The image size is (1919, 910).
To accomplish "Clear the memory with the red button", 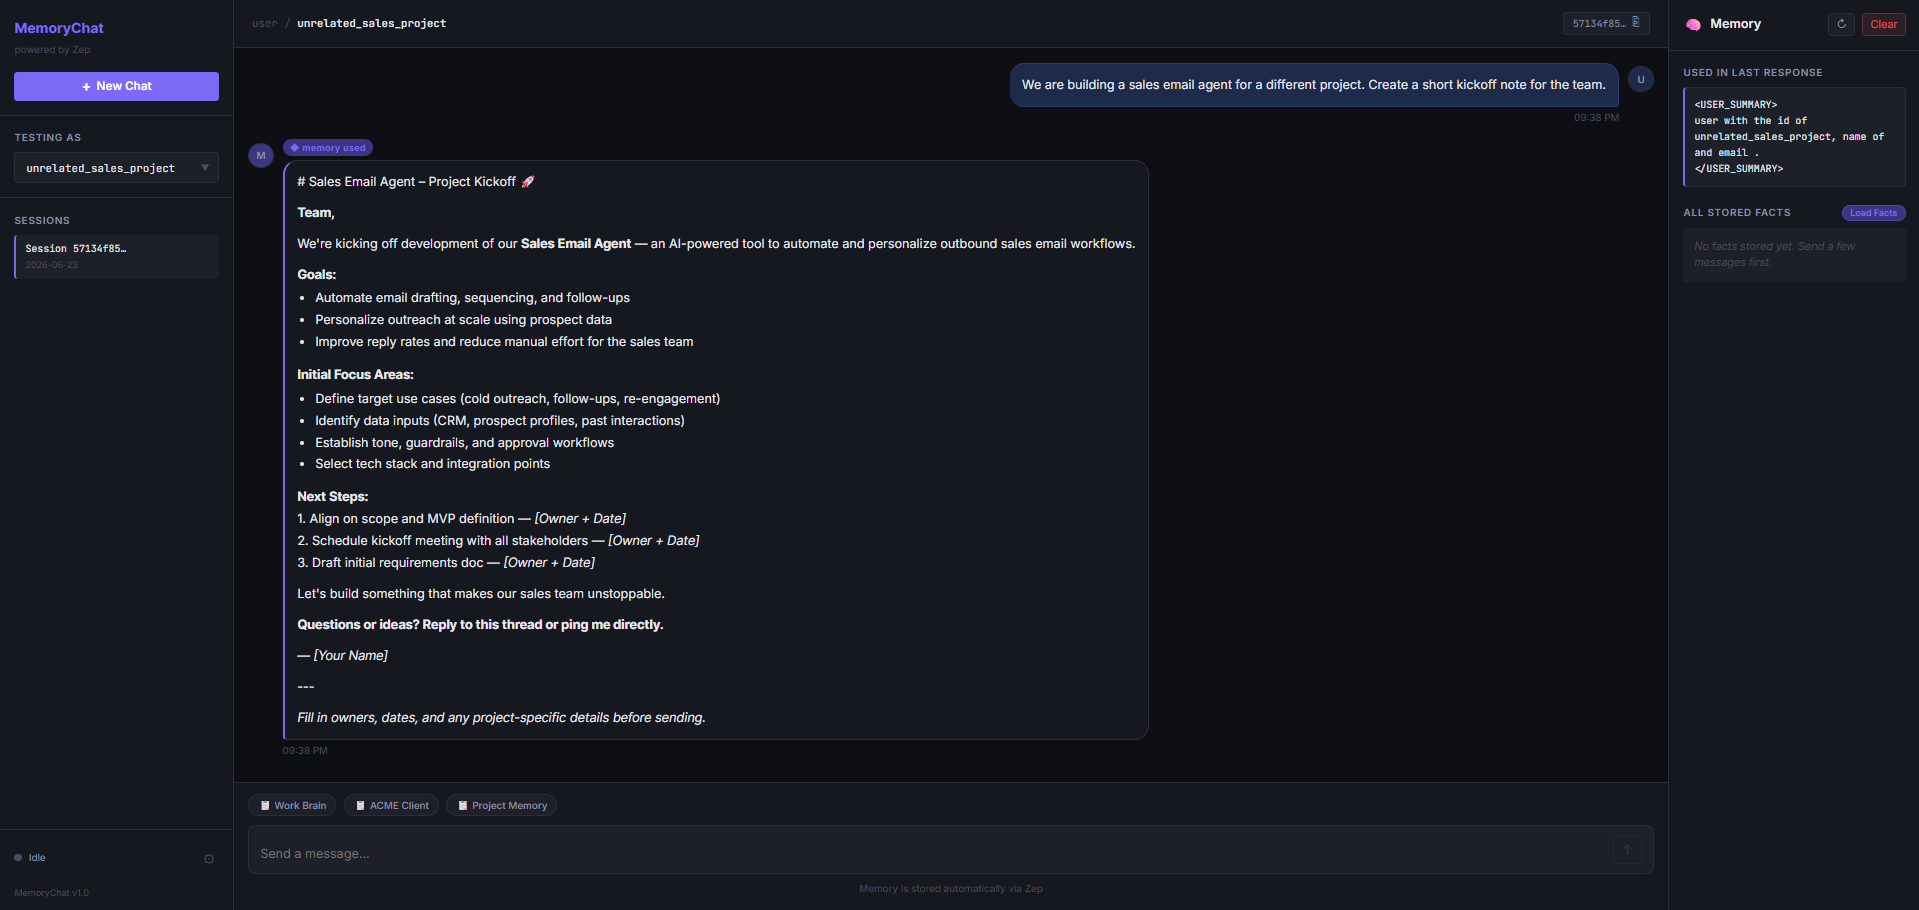I will [1883, 24].
